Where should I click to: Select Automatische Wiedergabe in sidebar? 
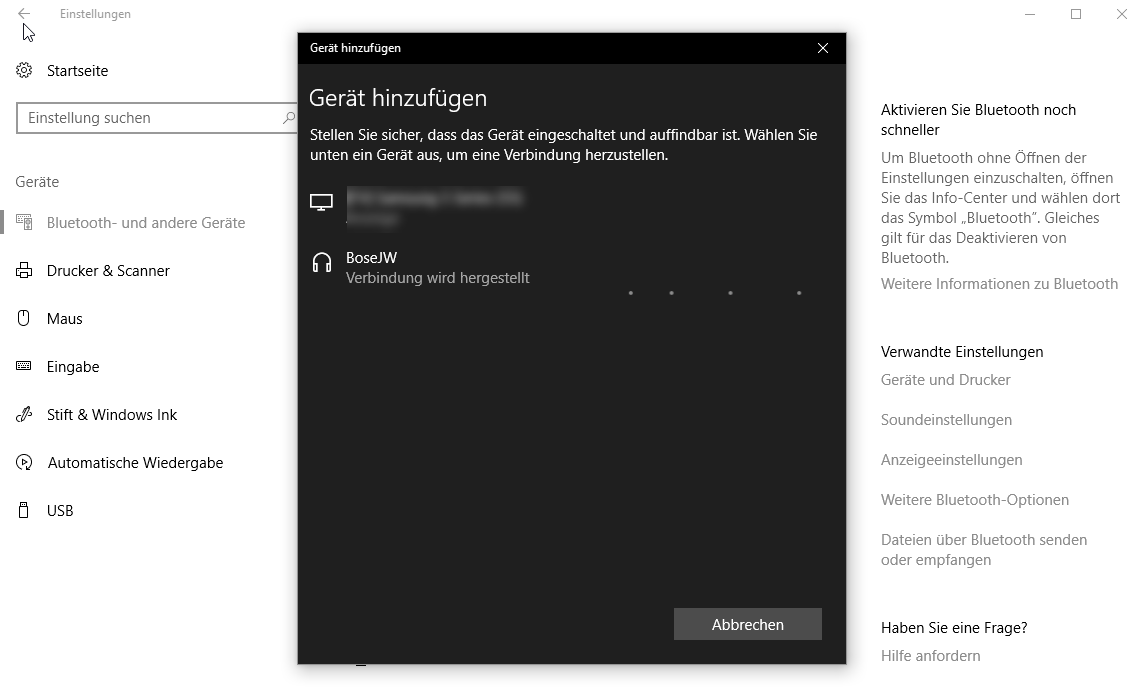coord(135,463)
